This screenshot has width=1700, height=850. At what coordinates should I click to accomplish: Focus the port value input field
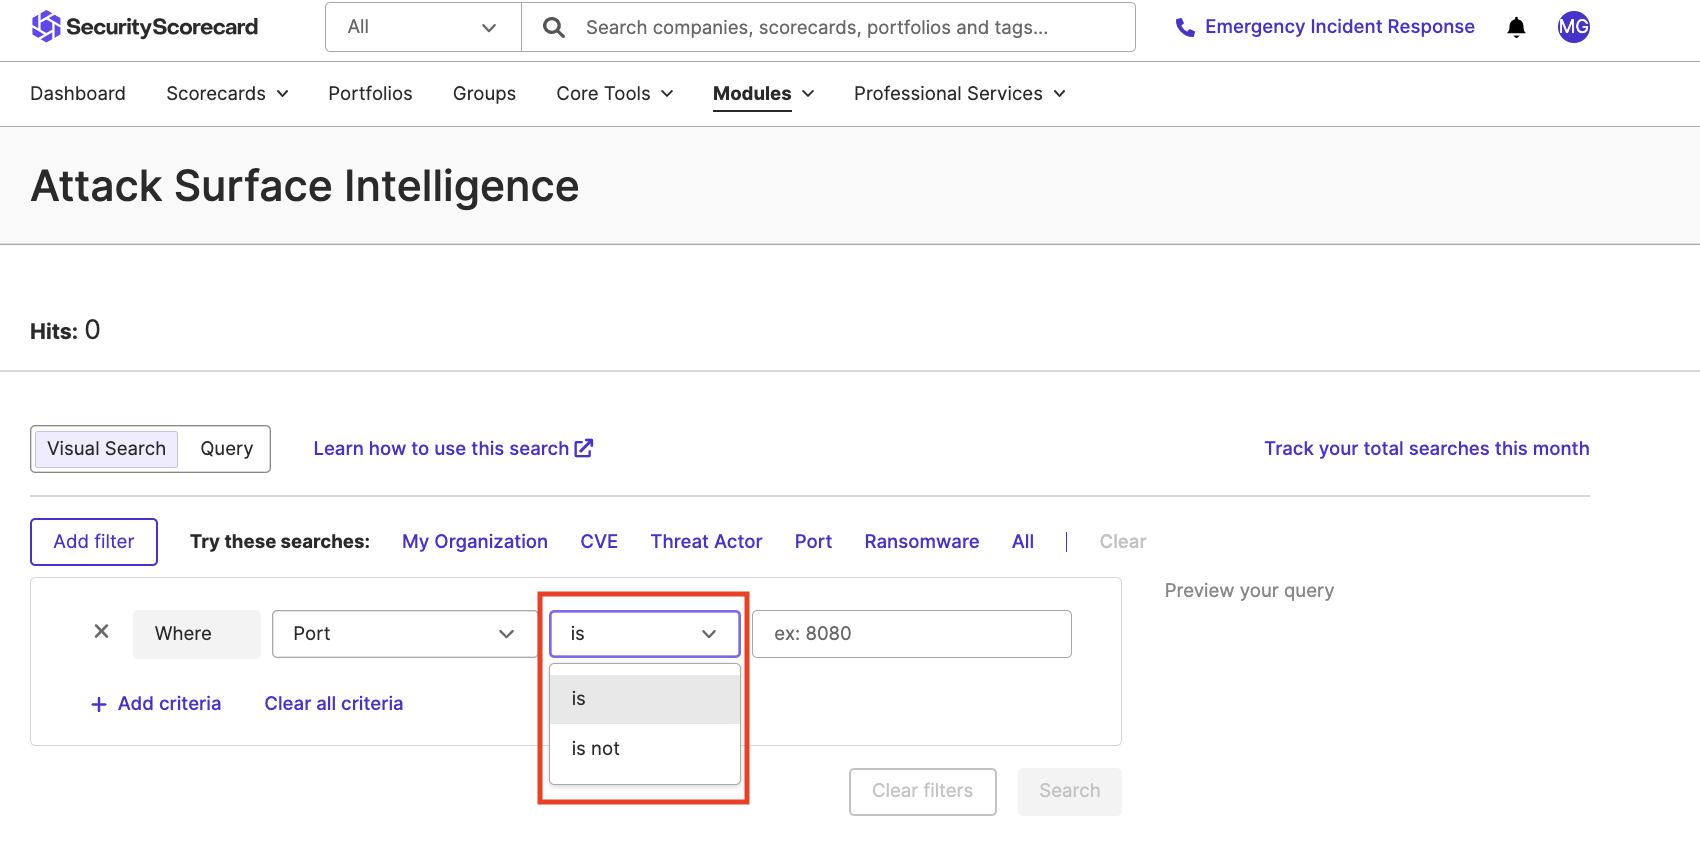click(x=912, y=634)
